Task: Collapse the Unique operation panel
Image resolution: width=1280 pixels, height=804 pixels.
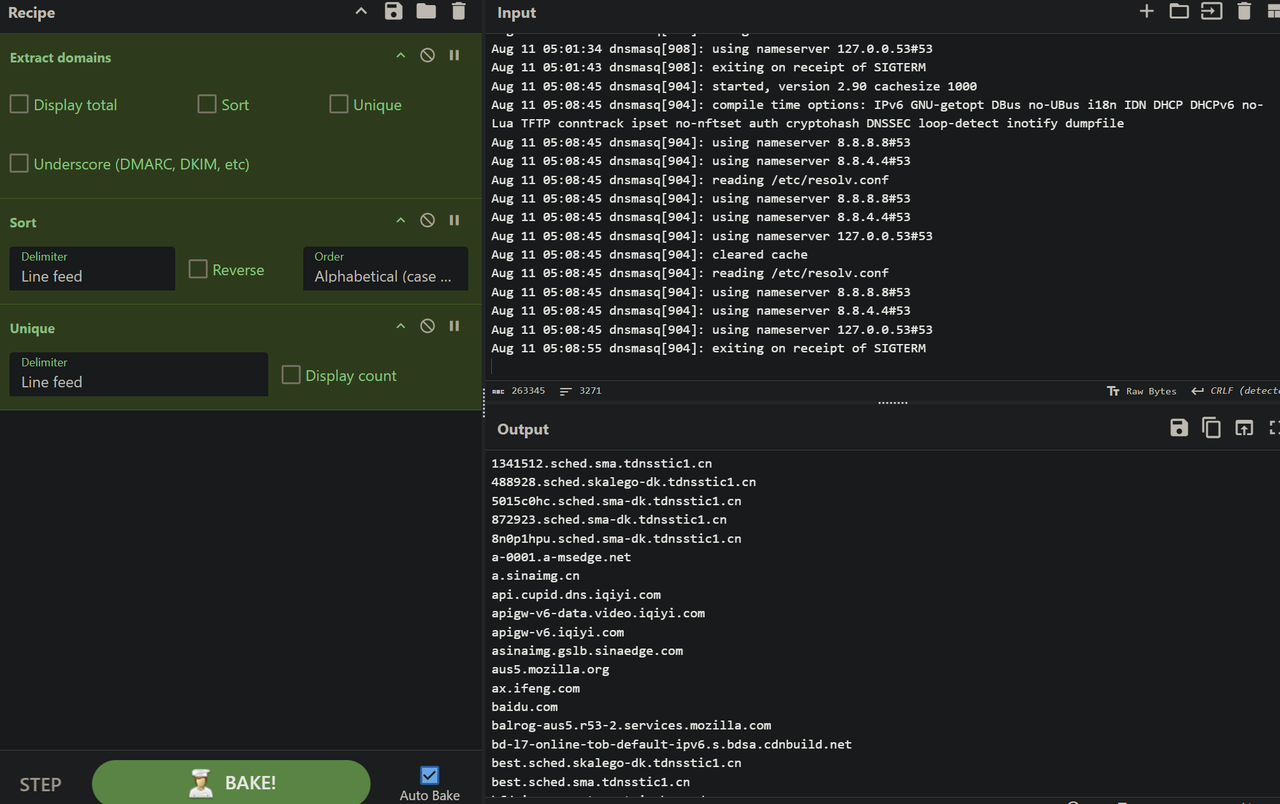Action: 400,327
